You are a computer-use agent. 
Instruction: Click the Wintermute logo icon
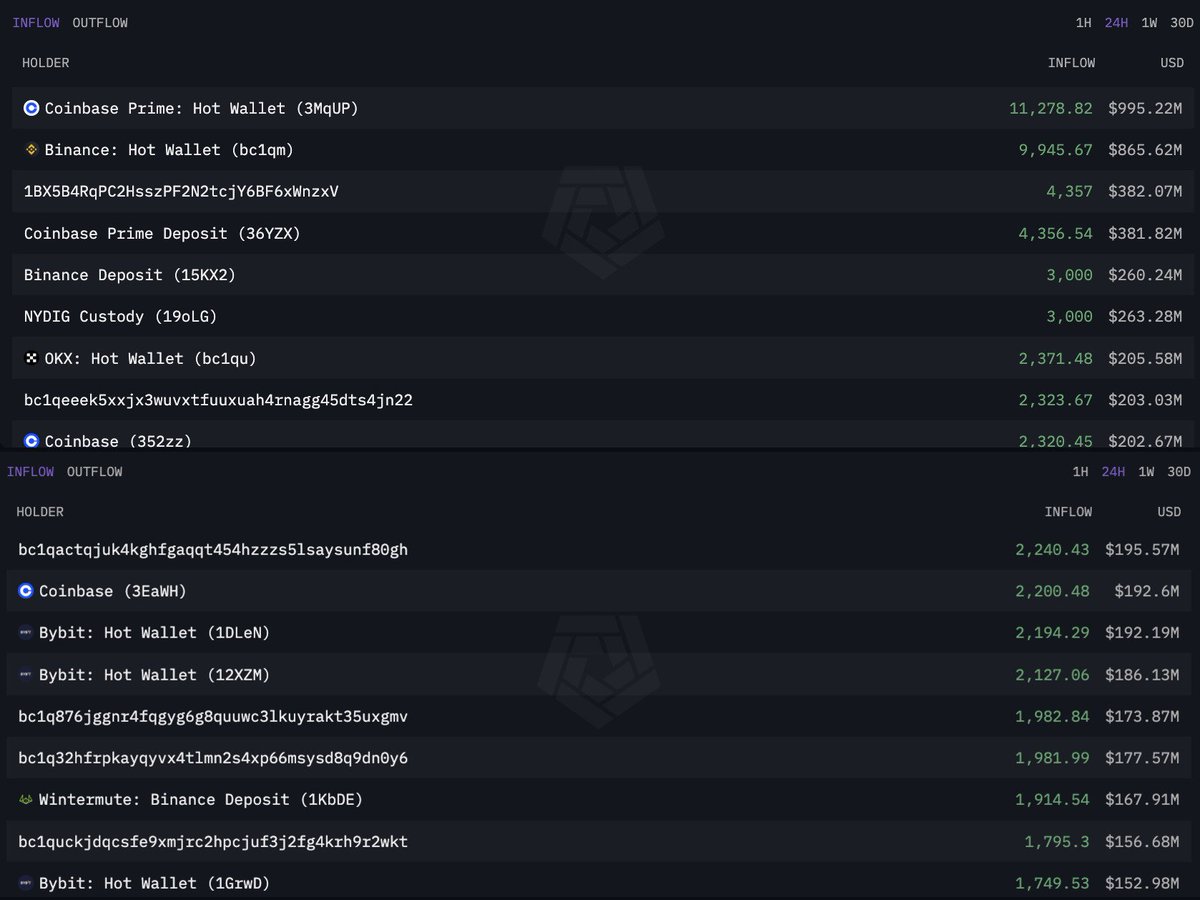26,800
